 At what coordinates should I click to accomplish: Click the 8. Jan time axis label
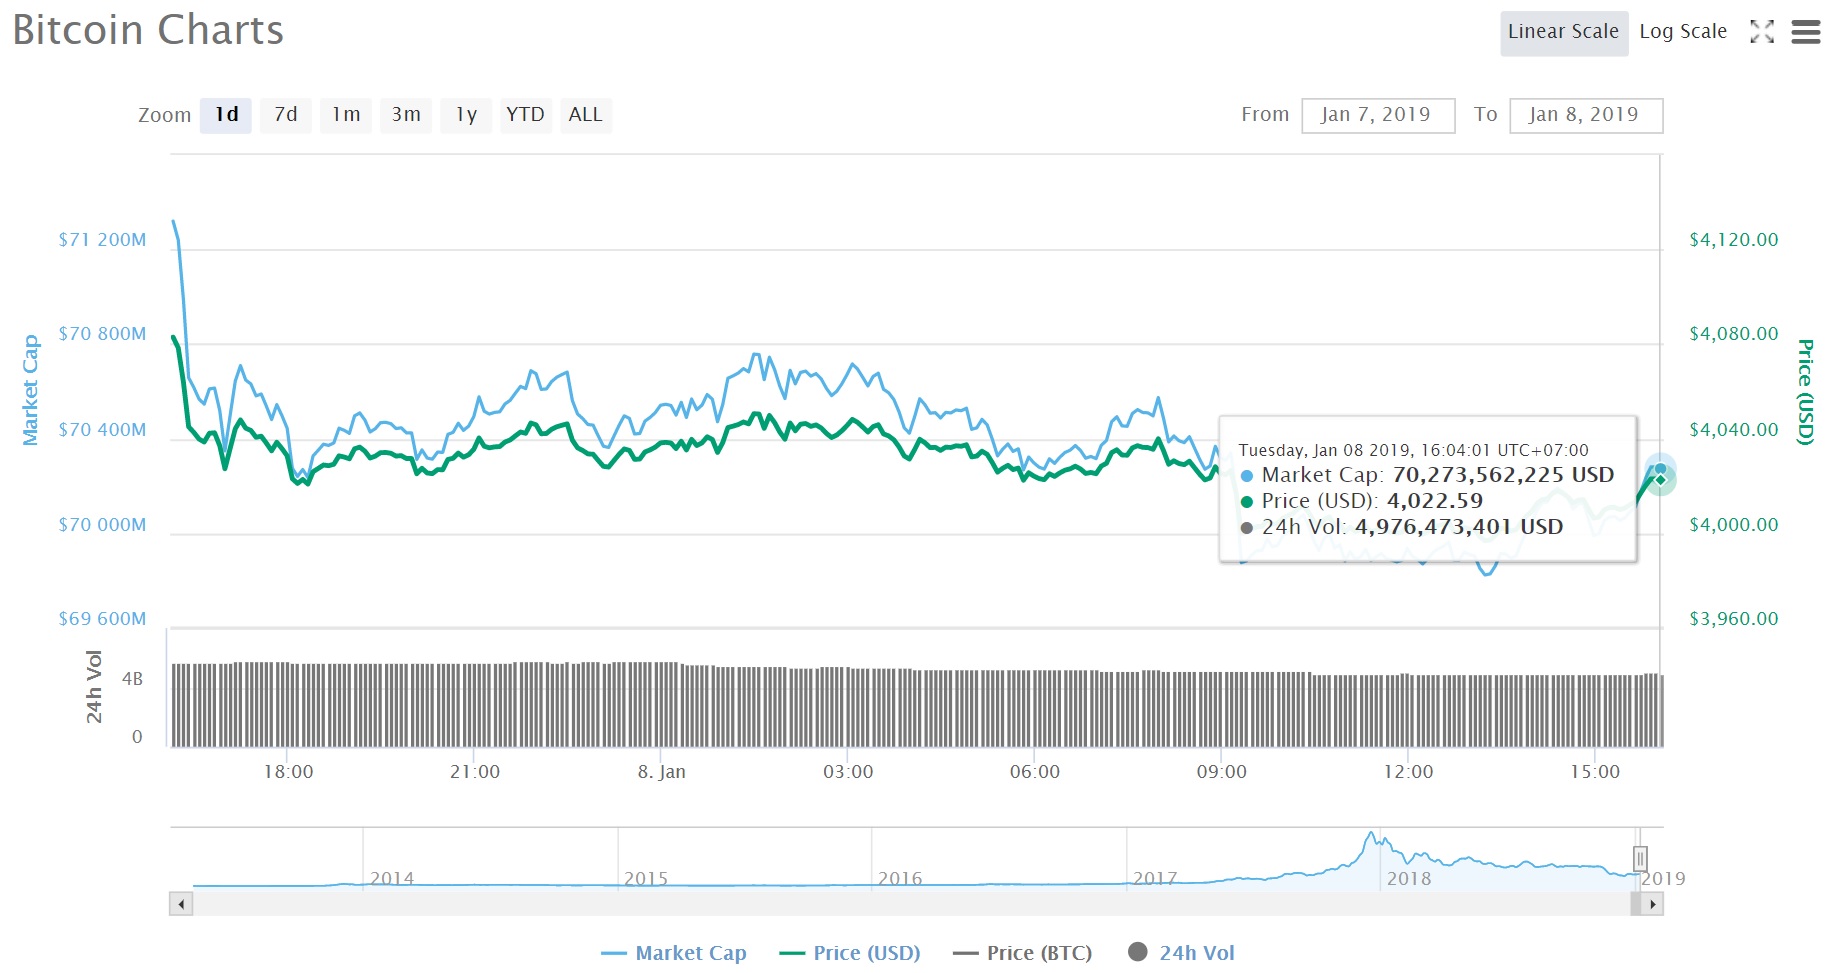coord(662,772)
